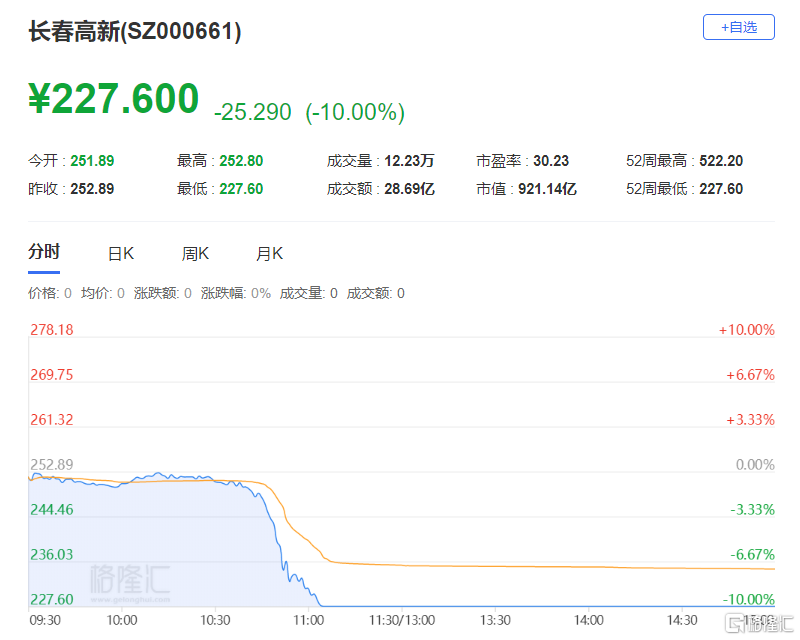Viewport: 800px width, 640px height.
Task: Click the 均价: 0 readout
Action: click(103, 293)
